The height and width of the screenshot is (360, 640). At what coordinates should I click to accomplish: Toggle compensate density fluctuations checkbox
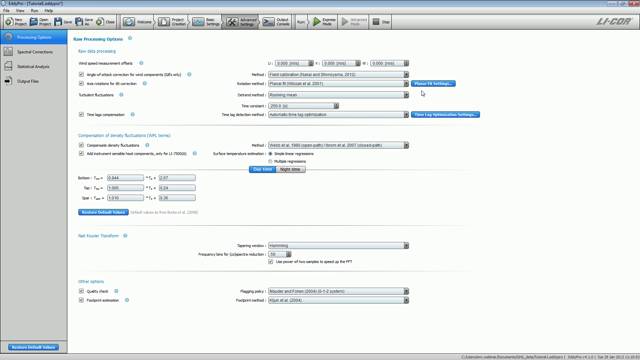[81, 145]
